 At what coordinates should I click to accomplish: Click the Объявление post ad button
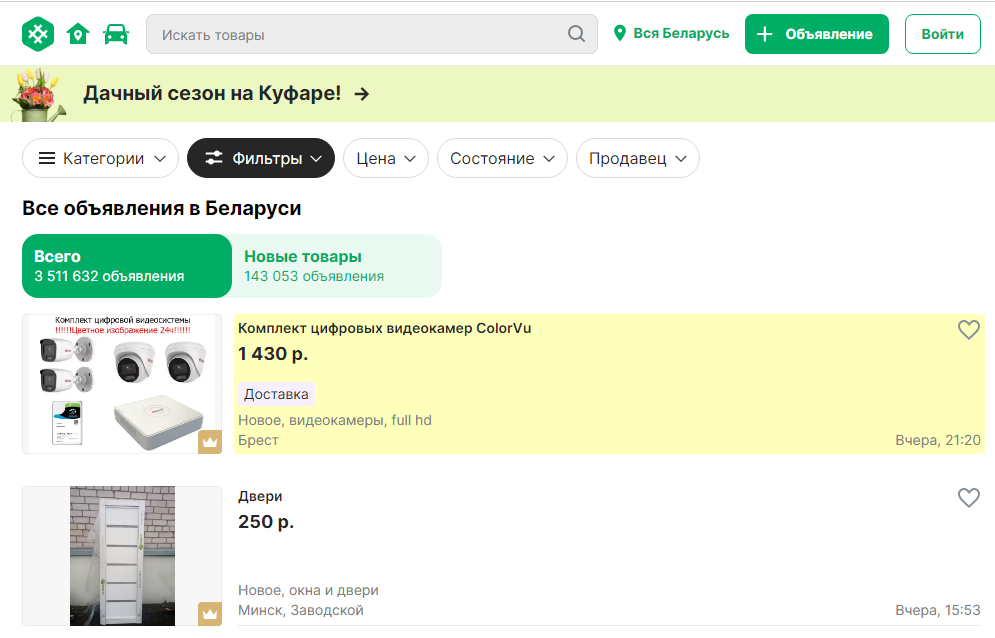[x=817, y=34]
